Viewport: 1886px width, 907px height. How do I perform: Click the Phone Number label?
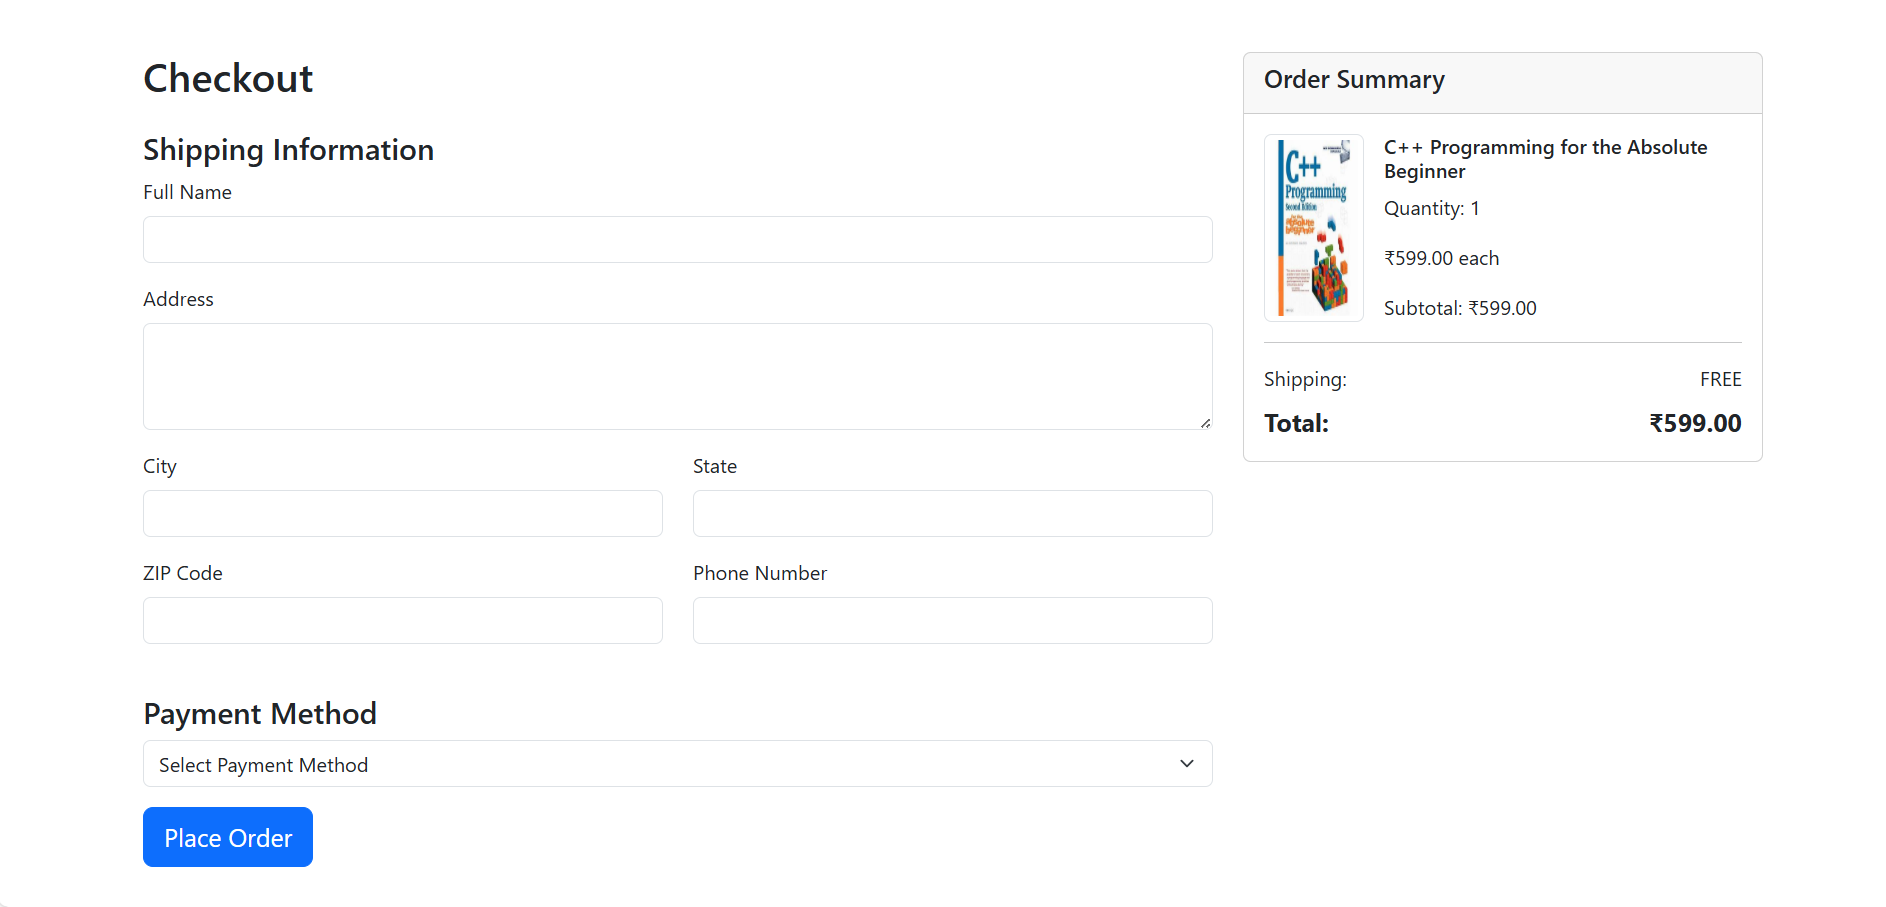click(760, 573)
